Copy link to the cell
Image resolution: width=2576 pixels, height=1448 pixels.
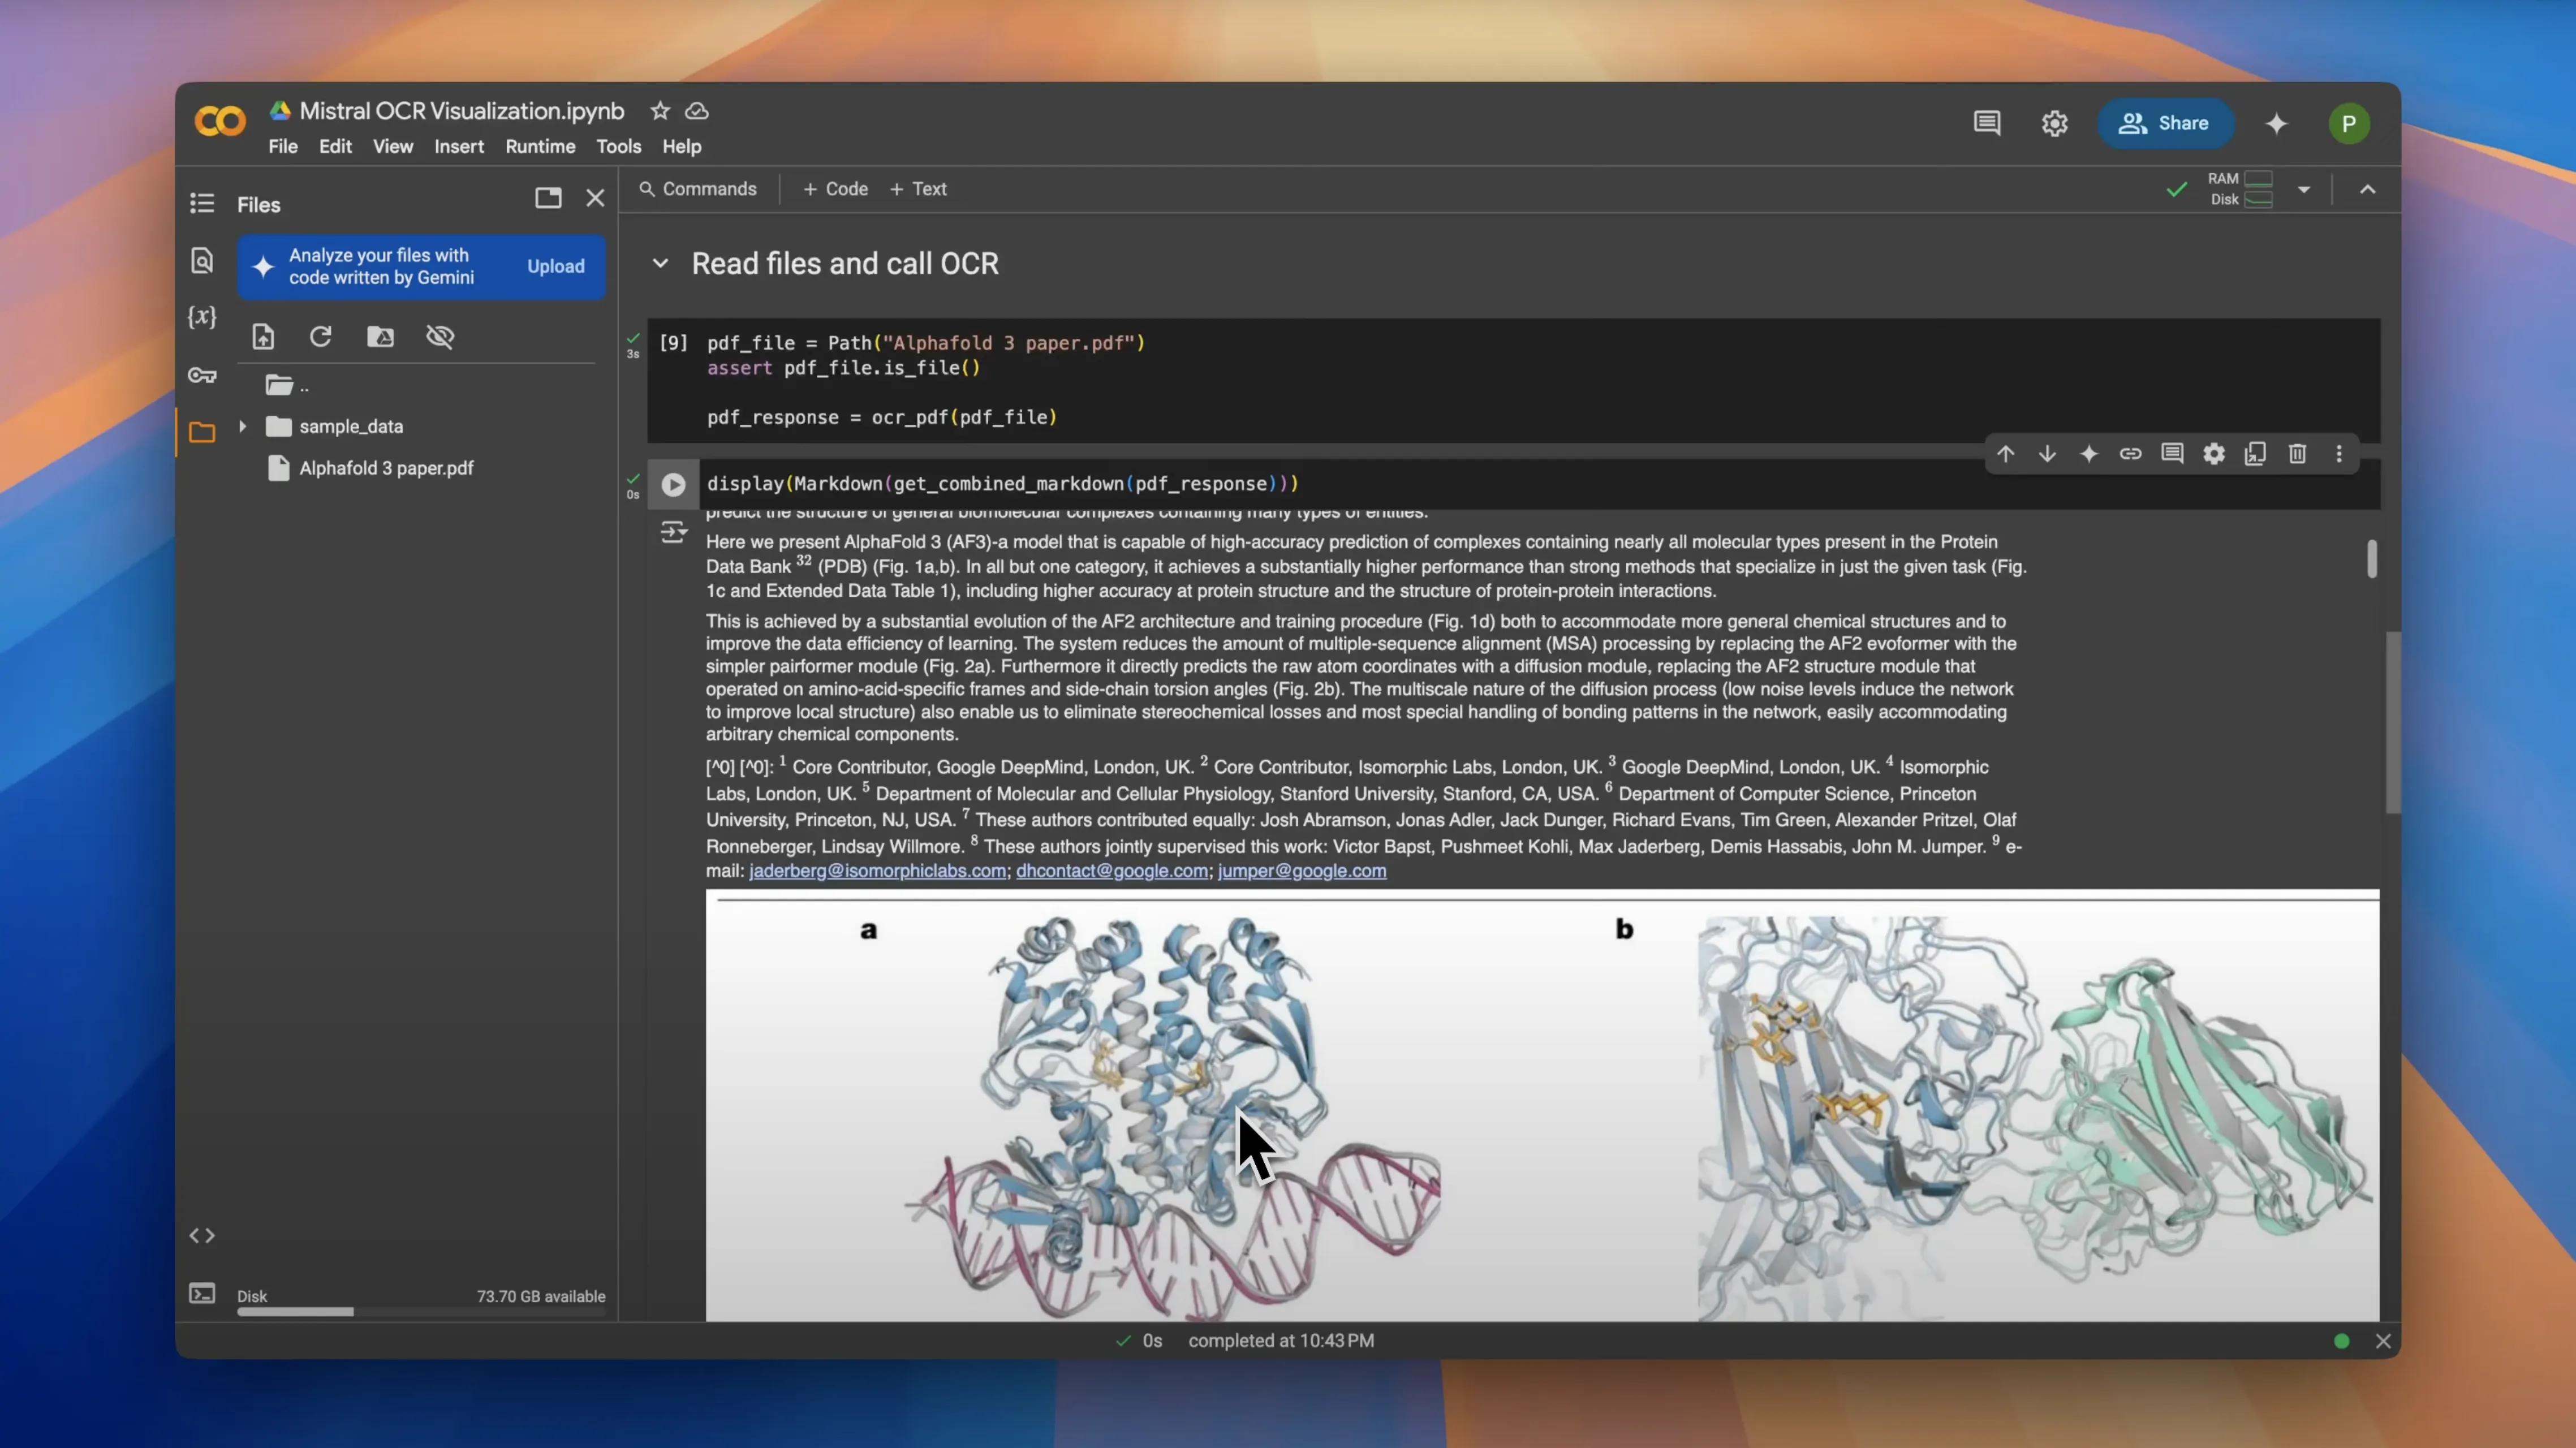click(x=2130, y=454)
